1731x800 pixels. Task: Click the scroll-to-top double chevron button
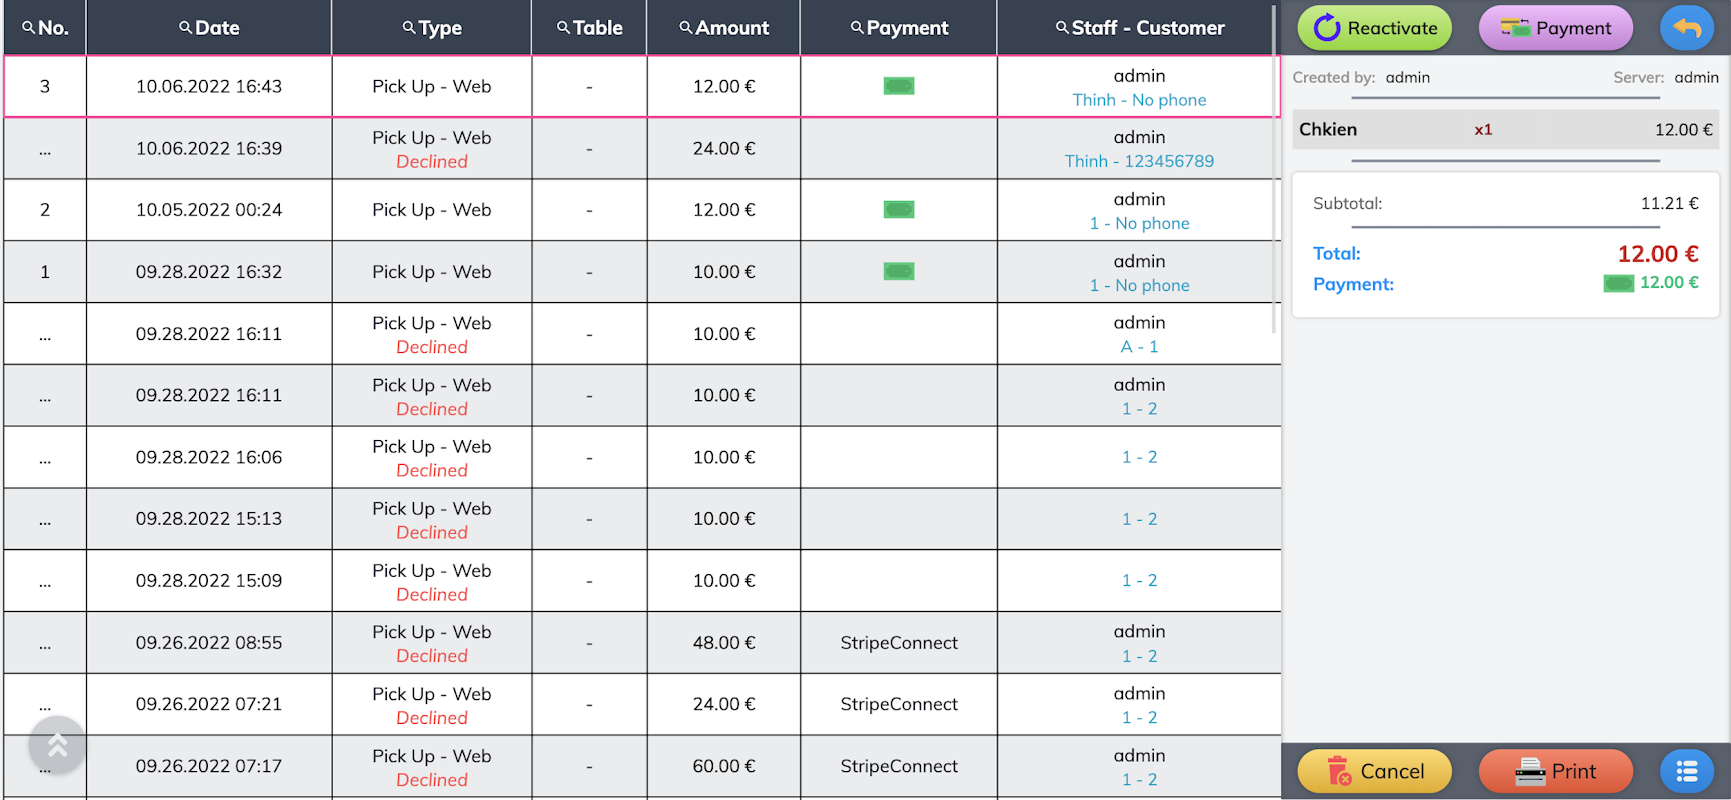pyautogui.click(x=57, y=745)
